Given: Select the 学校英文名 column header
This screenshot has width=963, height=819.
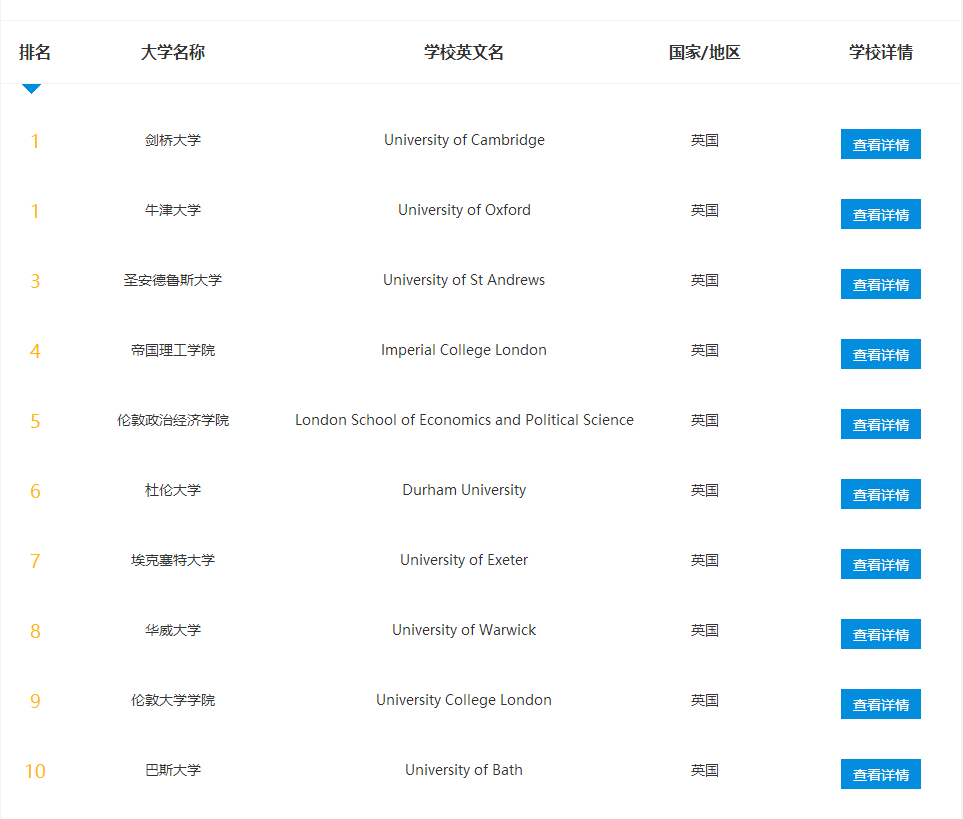Looking at the screenshot, I should pyautogui.click(x=464, y=52).
